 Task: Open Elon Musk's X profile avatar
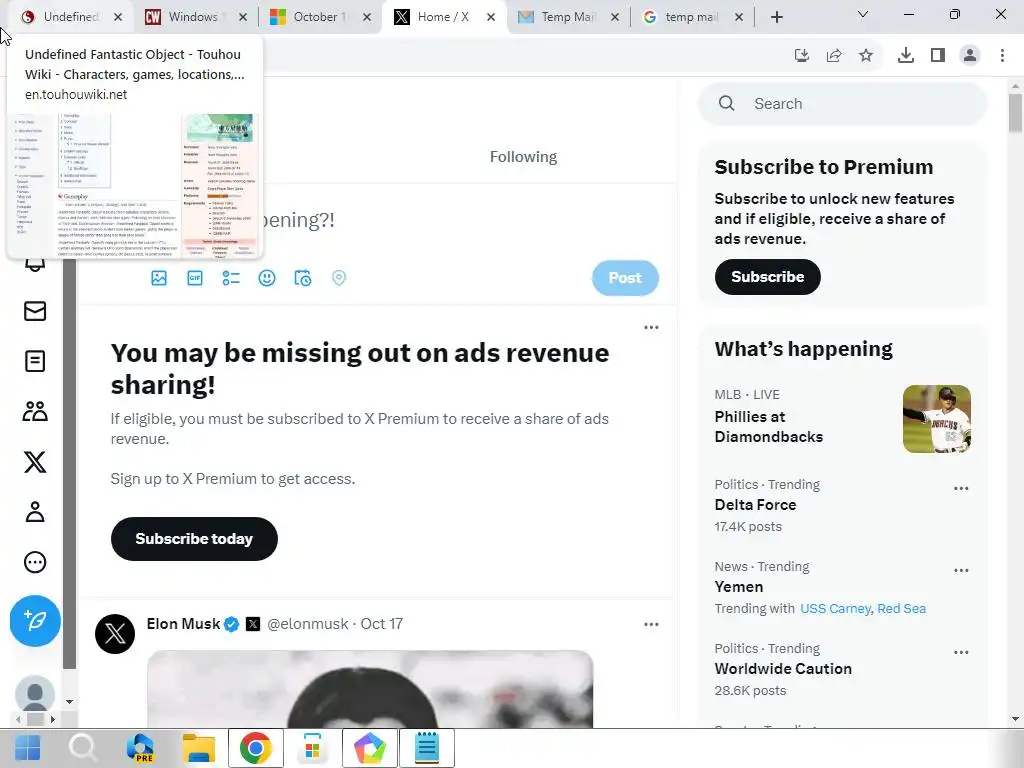click(115, 633)
